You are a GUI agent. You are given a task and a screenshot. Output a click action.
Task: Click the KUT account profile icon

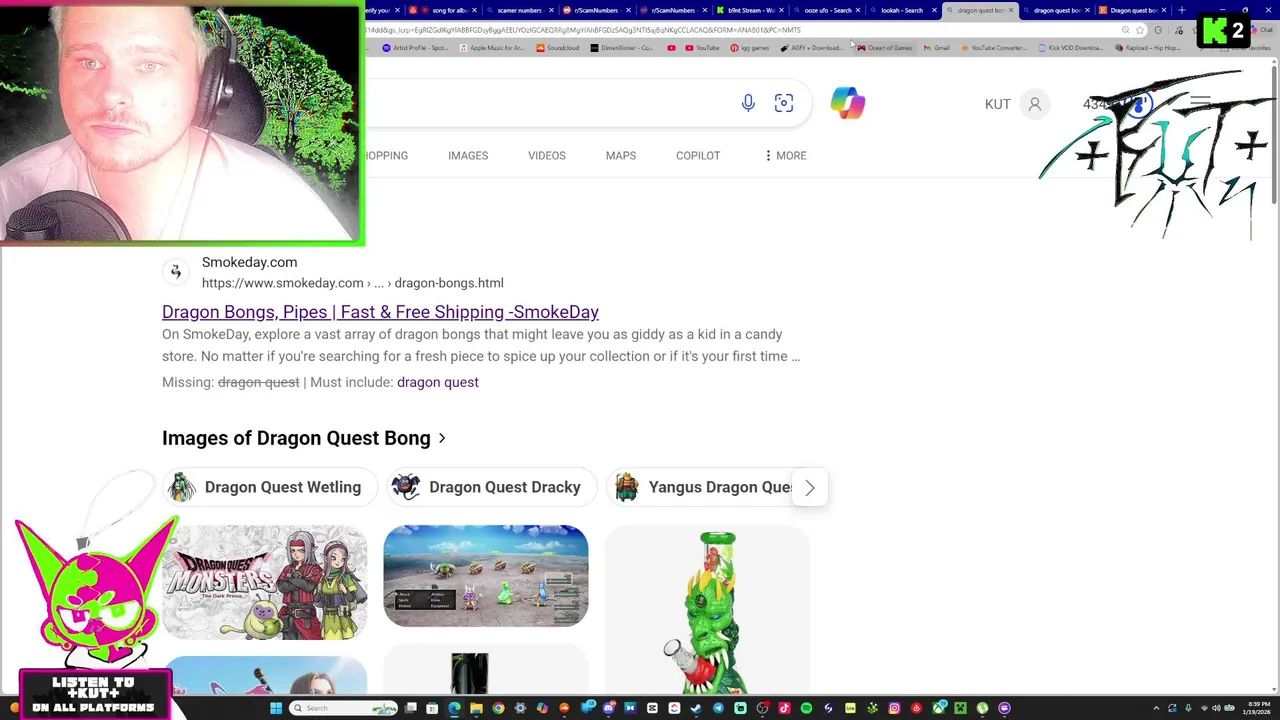[x=1035, y=104]
